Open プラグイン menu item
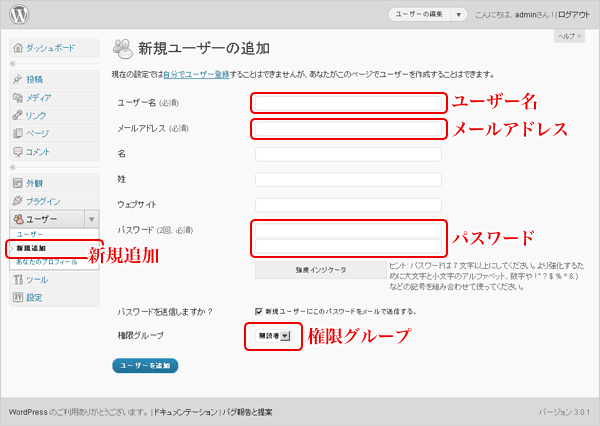 (x=43, y=201)
